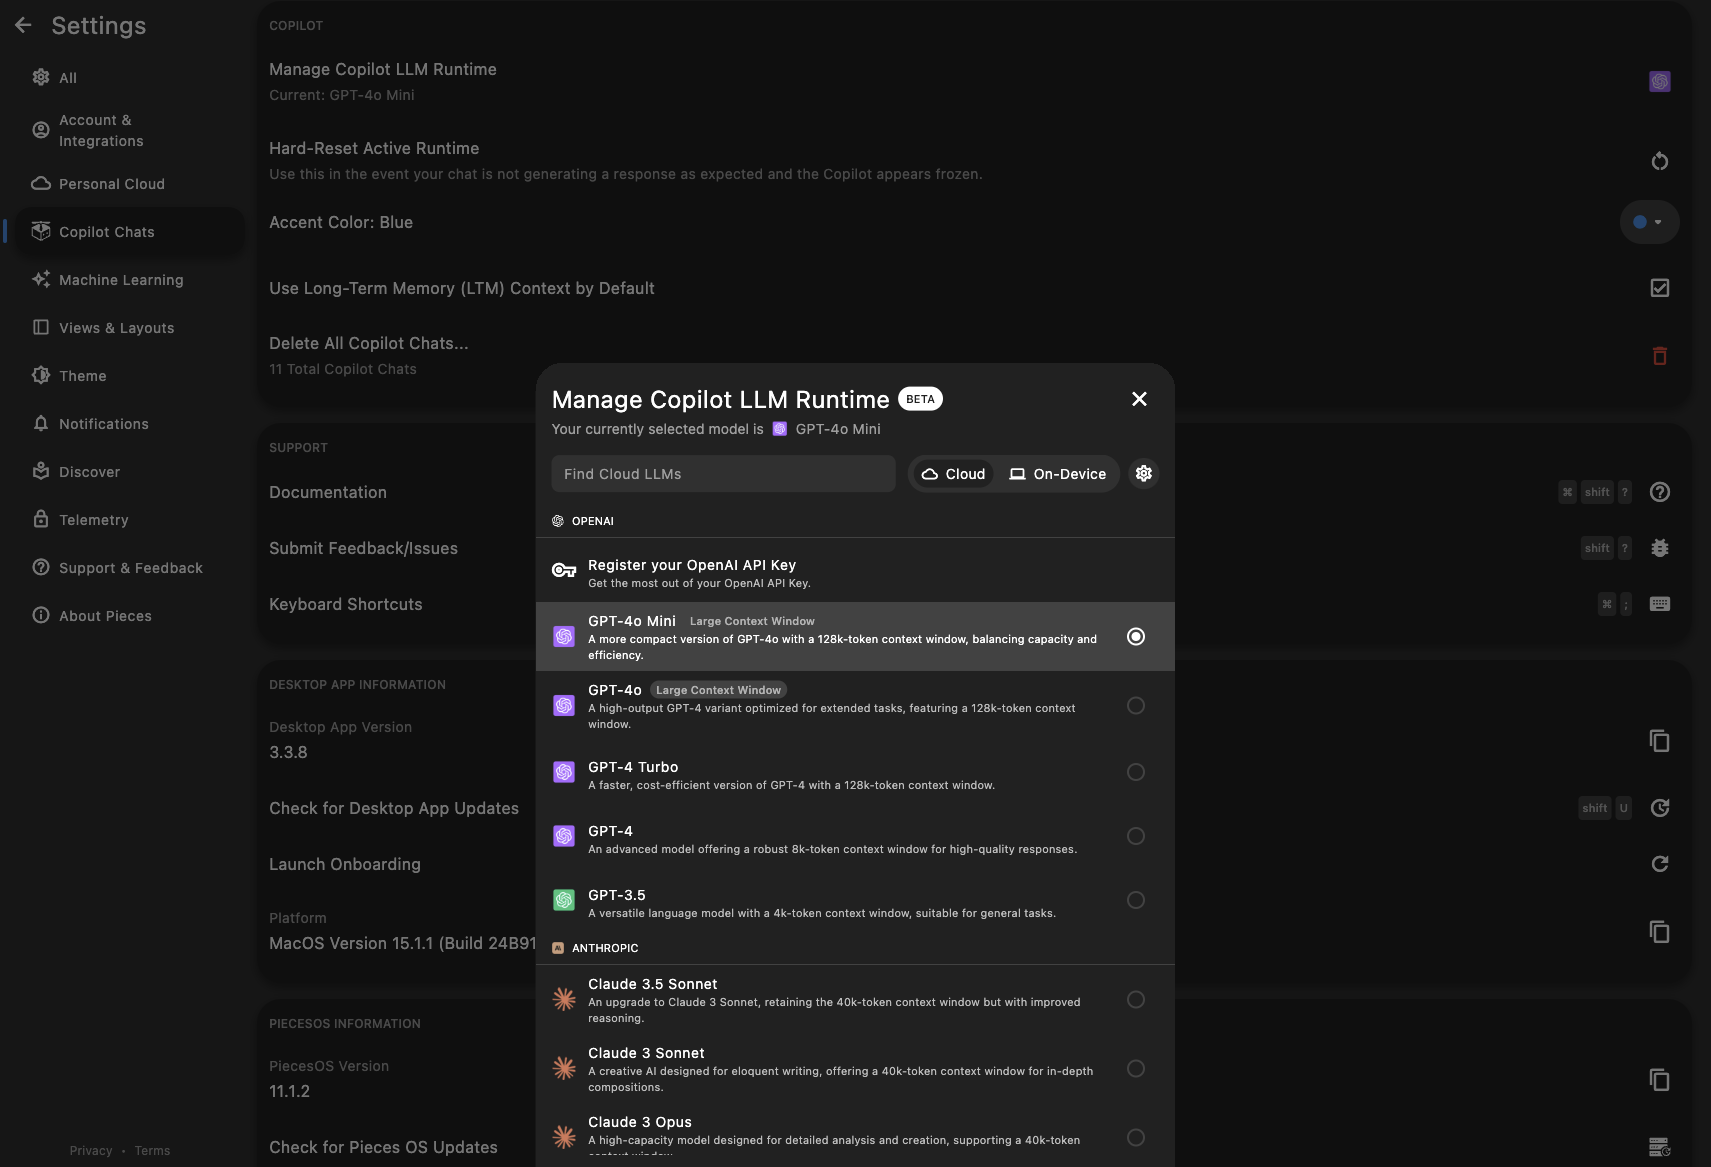Open the Privacy link

click(91, 1150)
